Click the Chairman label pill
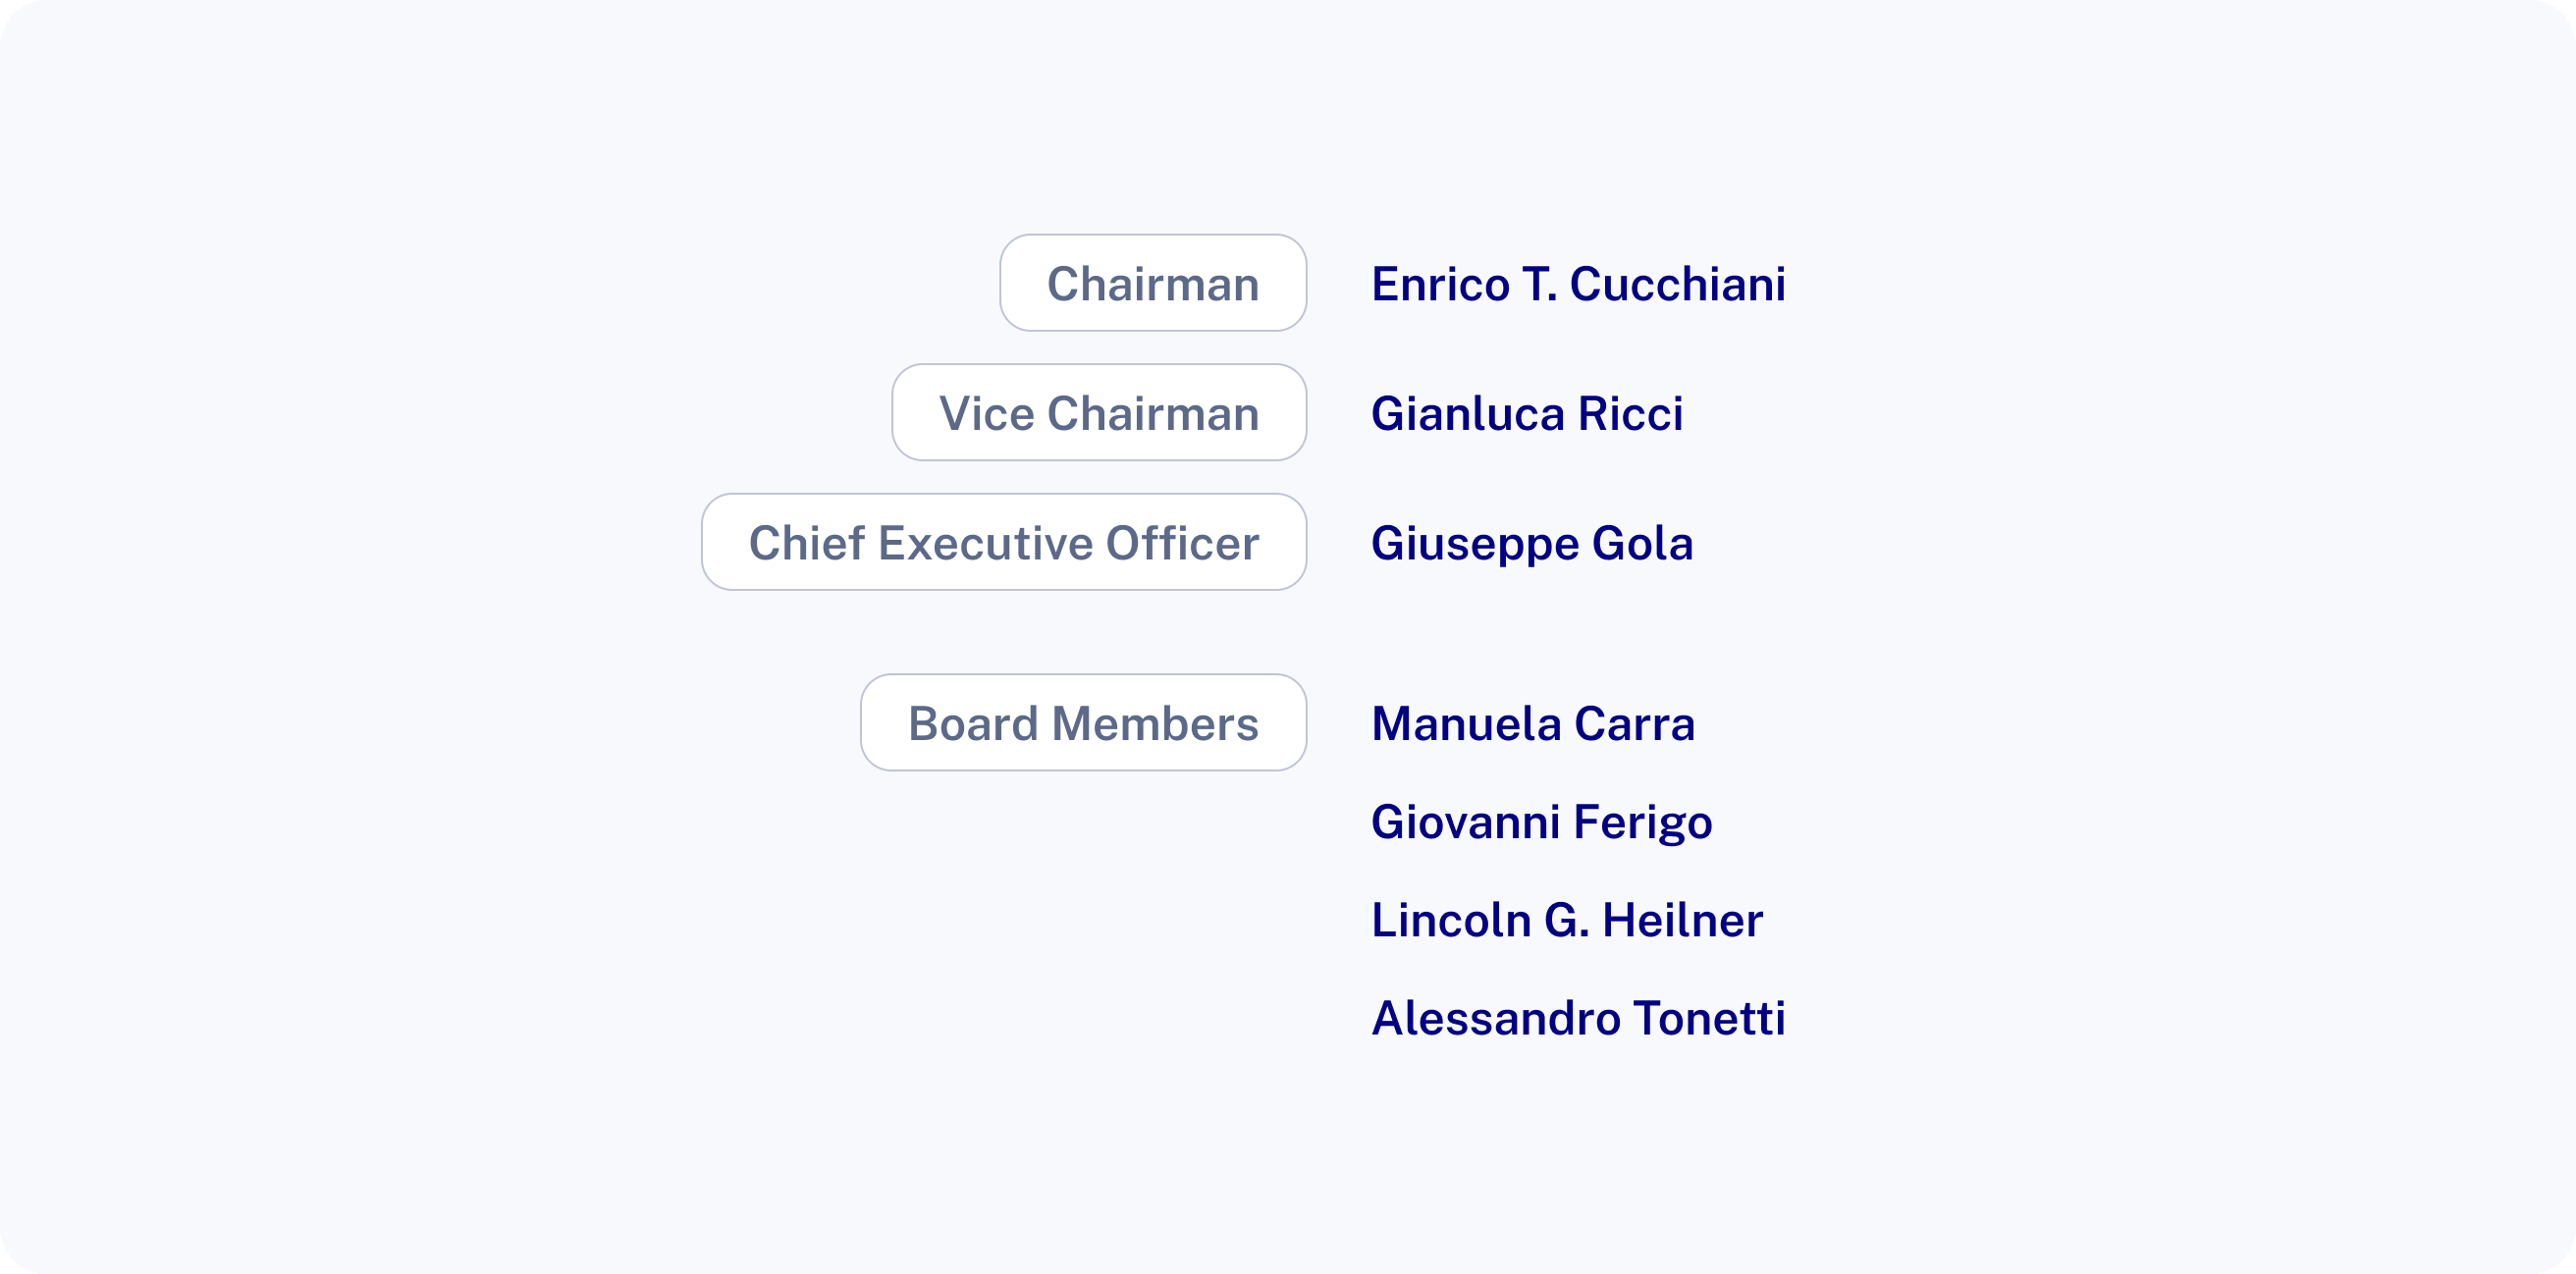The height and width of the screenshot is (1274, 2576). click(1153, 283)
